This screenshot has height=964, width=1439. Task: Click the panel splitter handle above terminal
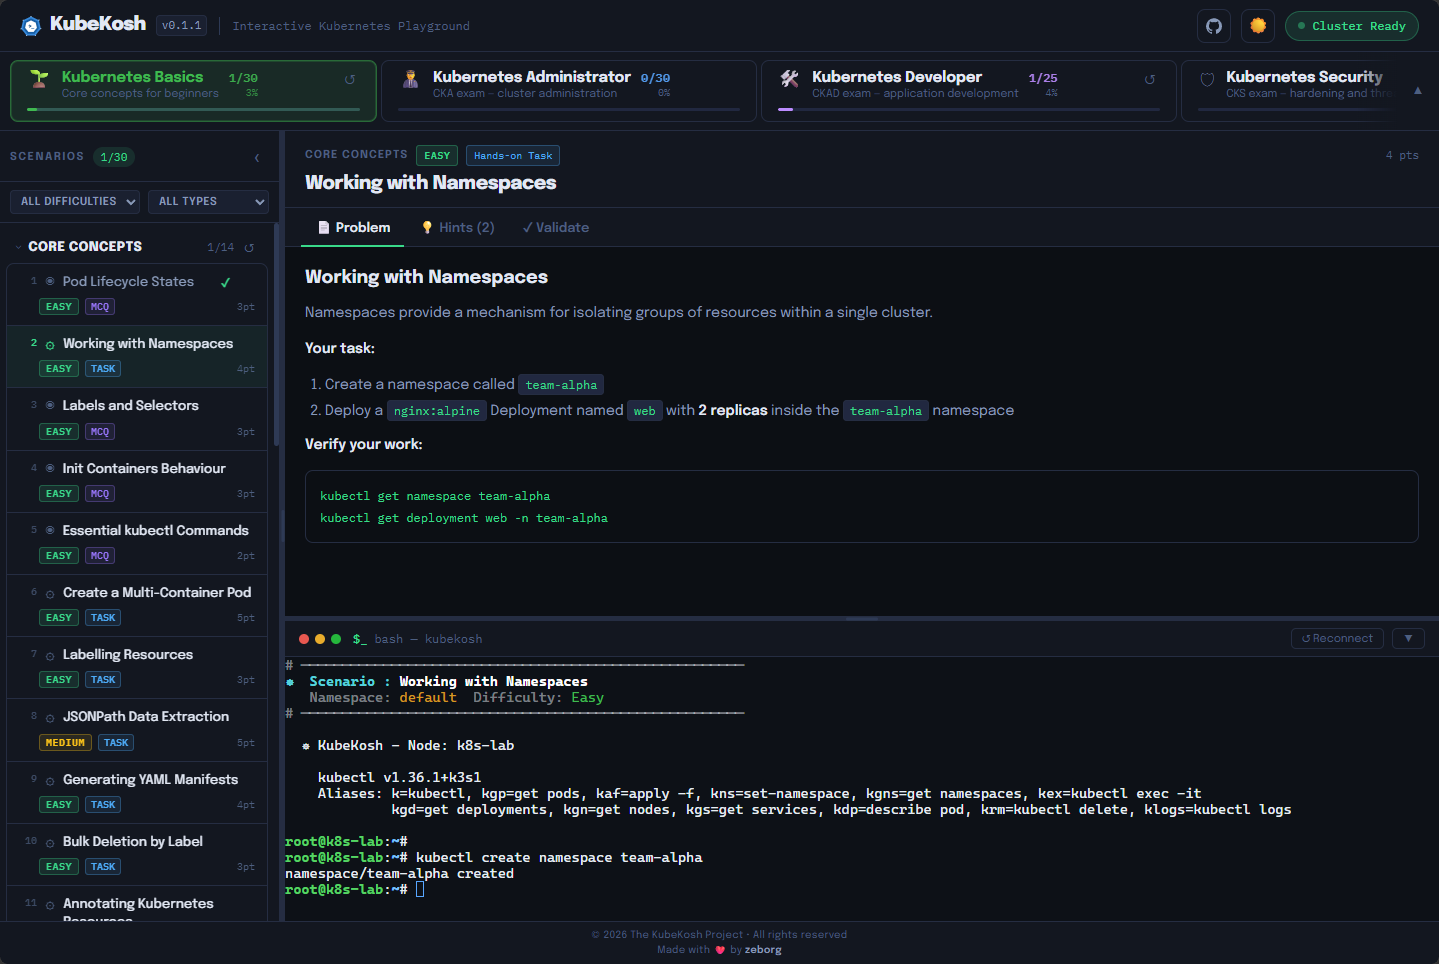(x=861, y=619)
